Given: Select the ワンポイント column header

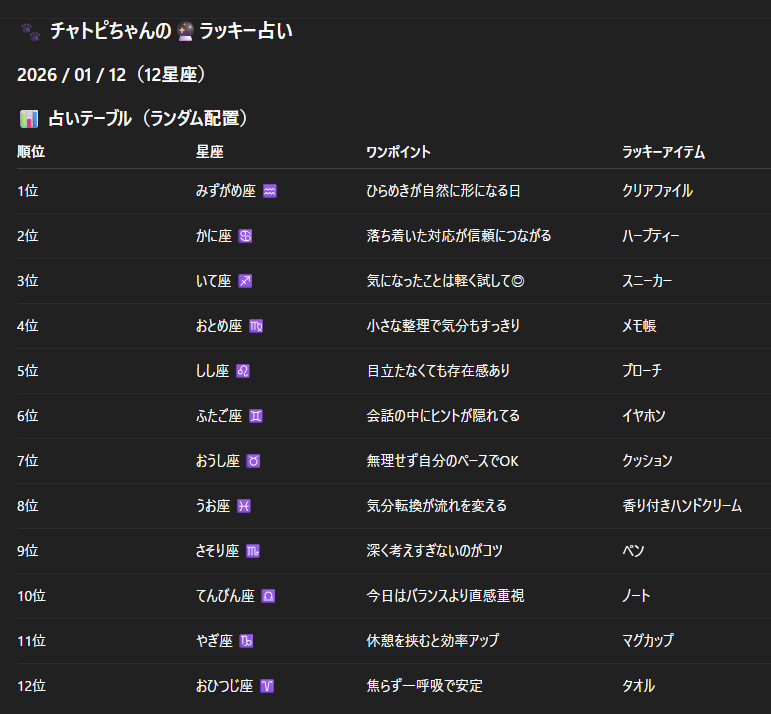Looking at the screenshot, I should [x=398, y=153].
